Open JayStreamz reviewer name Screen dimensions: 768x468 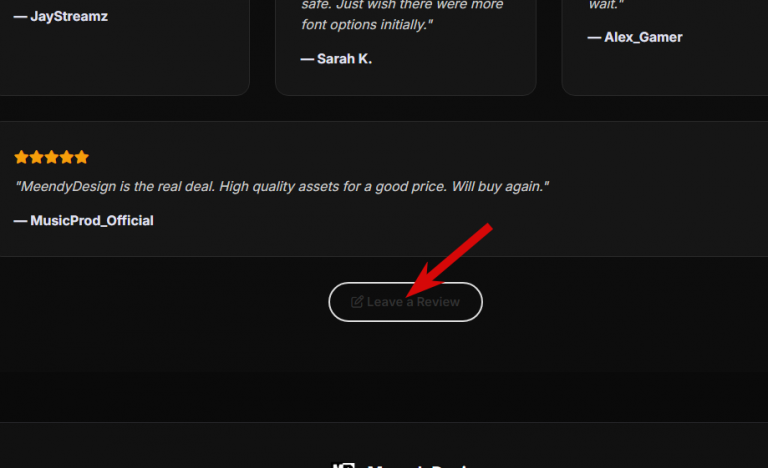69,16
